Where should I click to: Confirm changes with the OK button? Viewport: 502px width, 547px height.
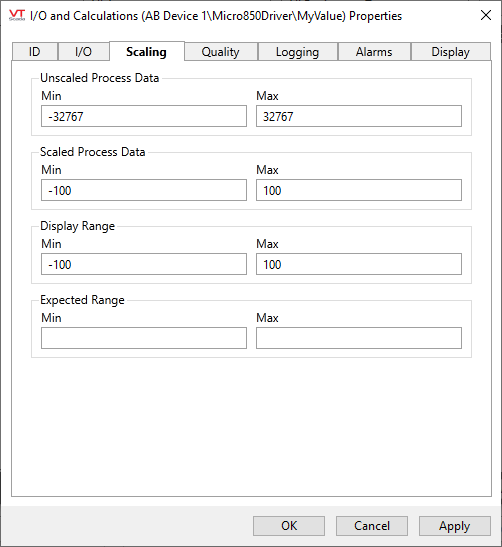[x=289, y=526]
